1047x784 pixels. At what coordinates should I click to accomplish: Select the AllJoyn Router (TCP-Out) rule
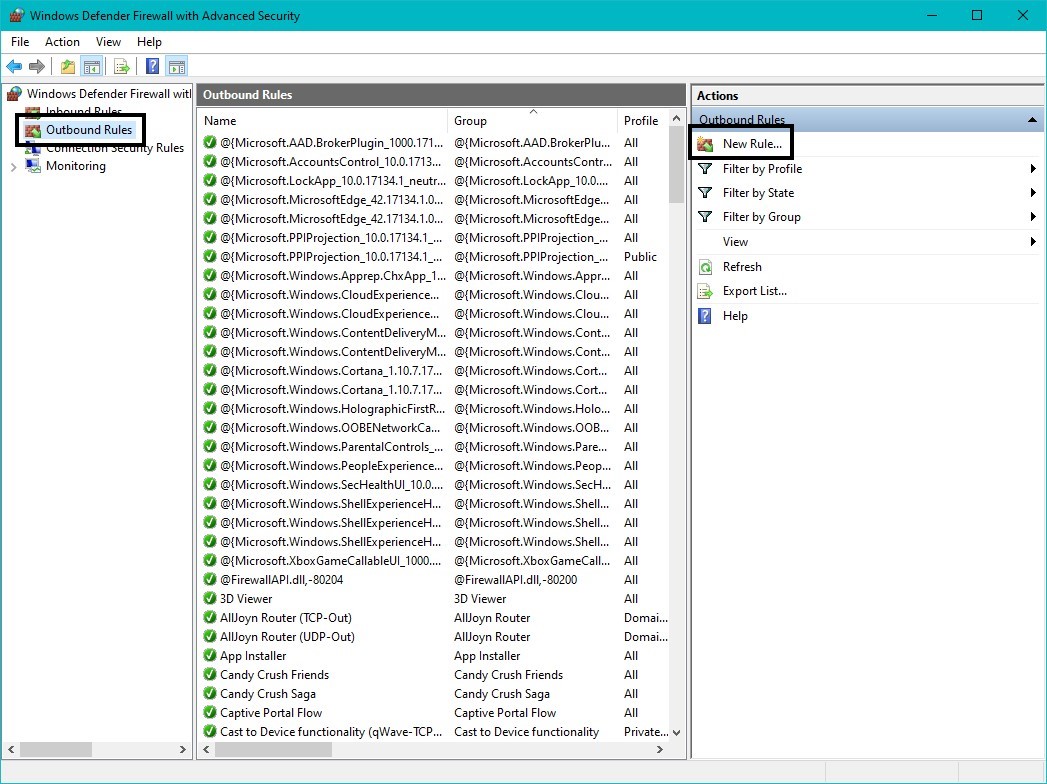point(434,618)
